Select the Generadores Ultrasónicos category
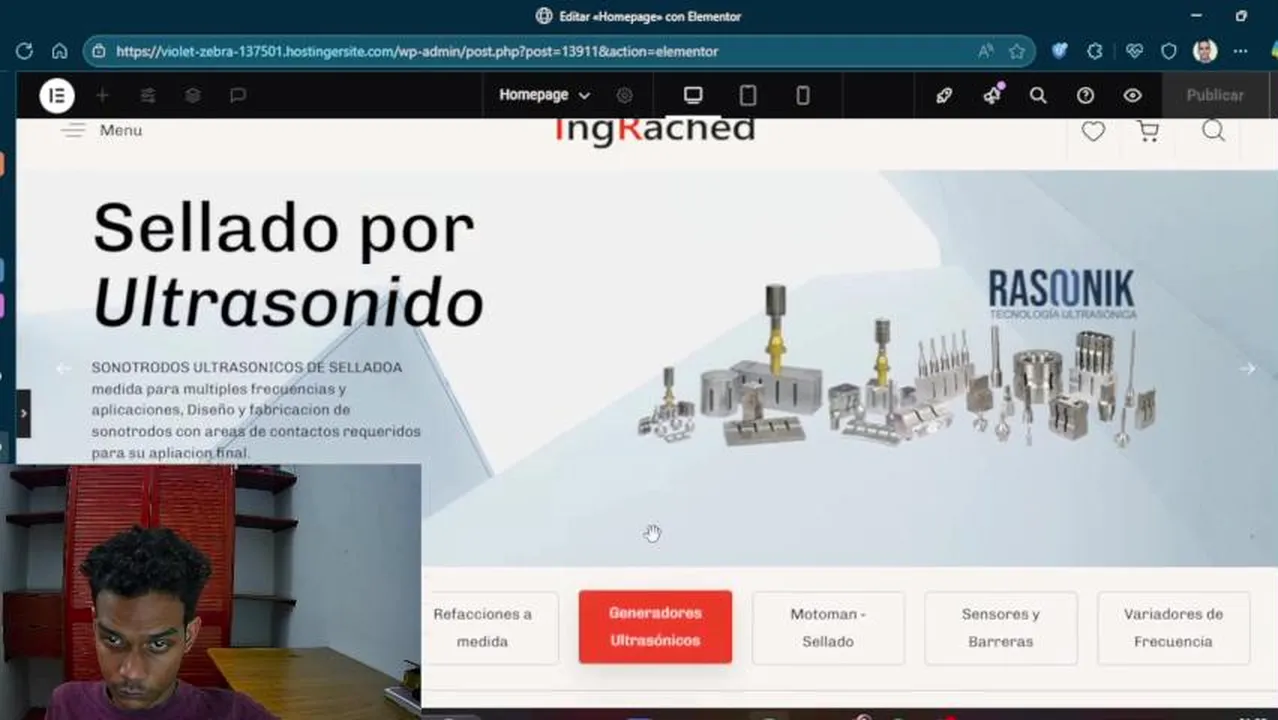The height and width of the screenshot is (720, 1278). 655,627
